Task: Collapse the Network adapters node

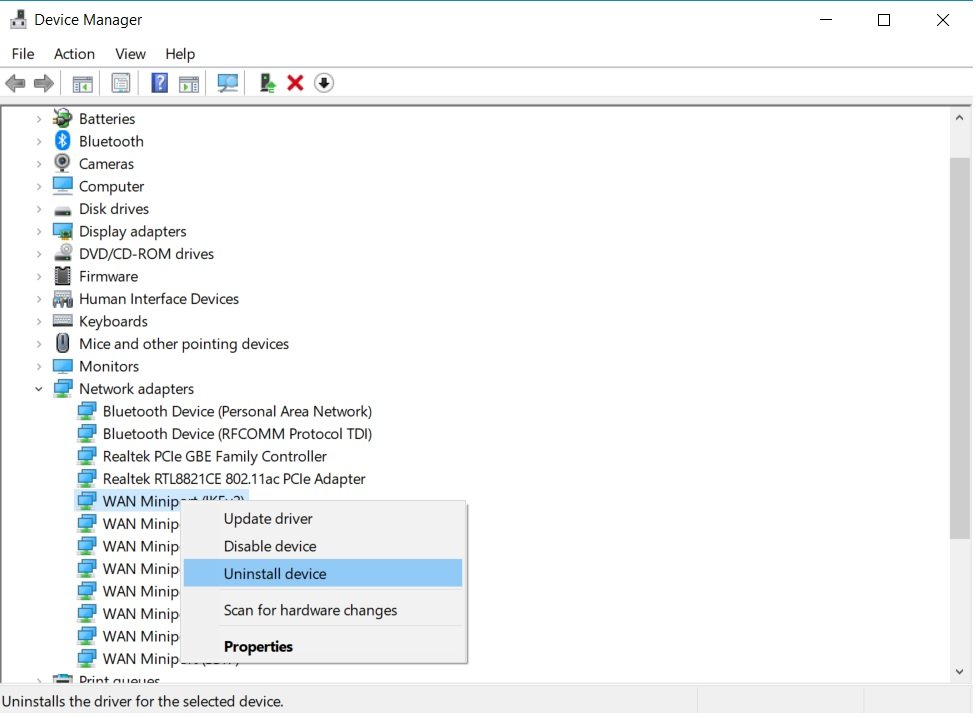Action: (x=39, y=389)
